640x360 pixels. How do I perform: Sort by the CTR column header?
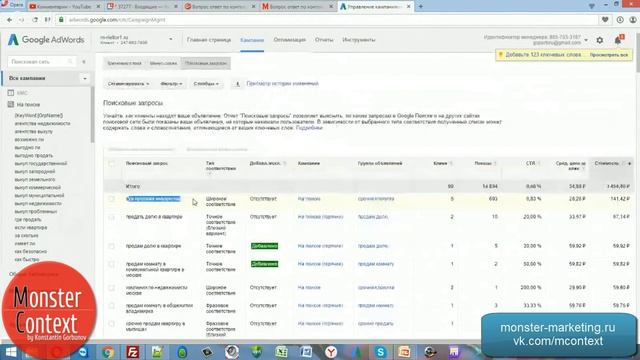(531, 163)
